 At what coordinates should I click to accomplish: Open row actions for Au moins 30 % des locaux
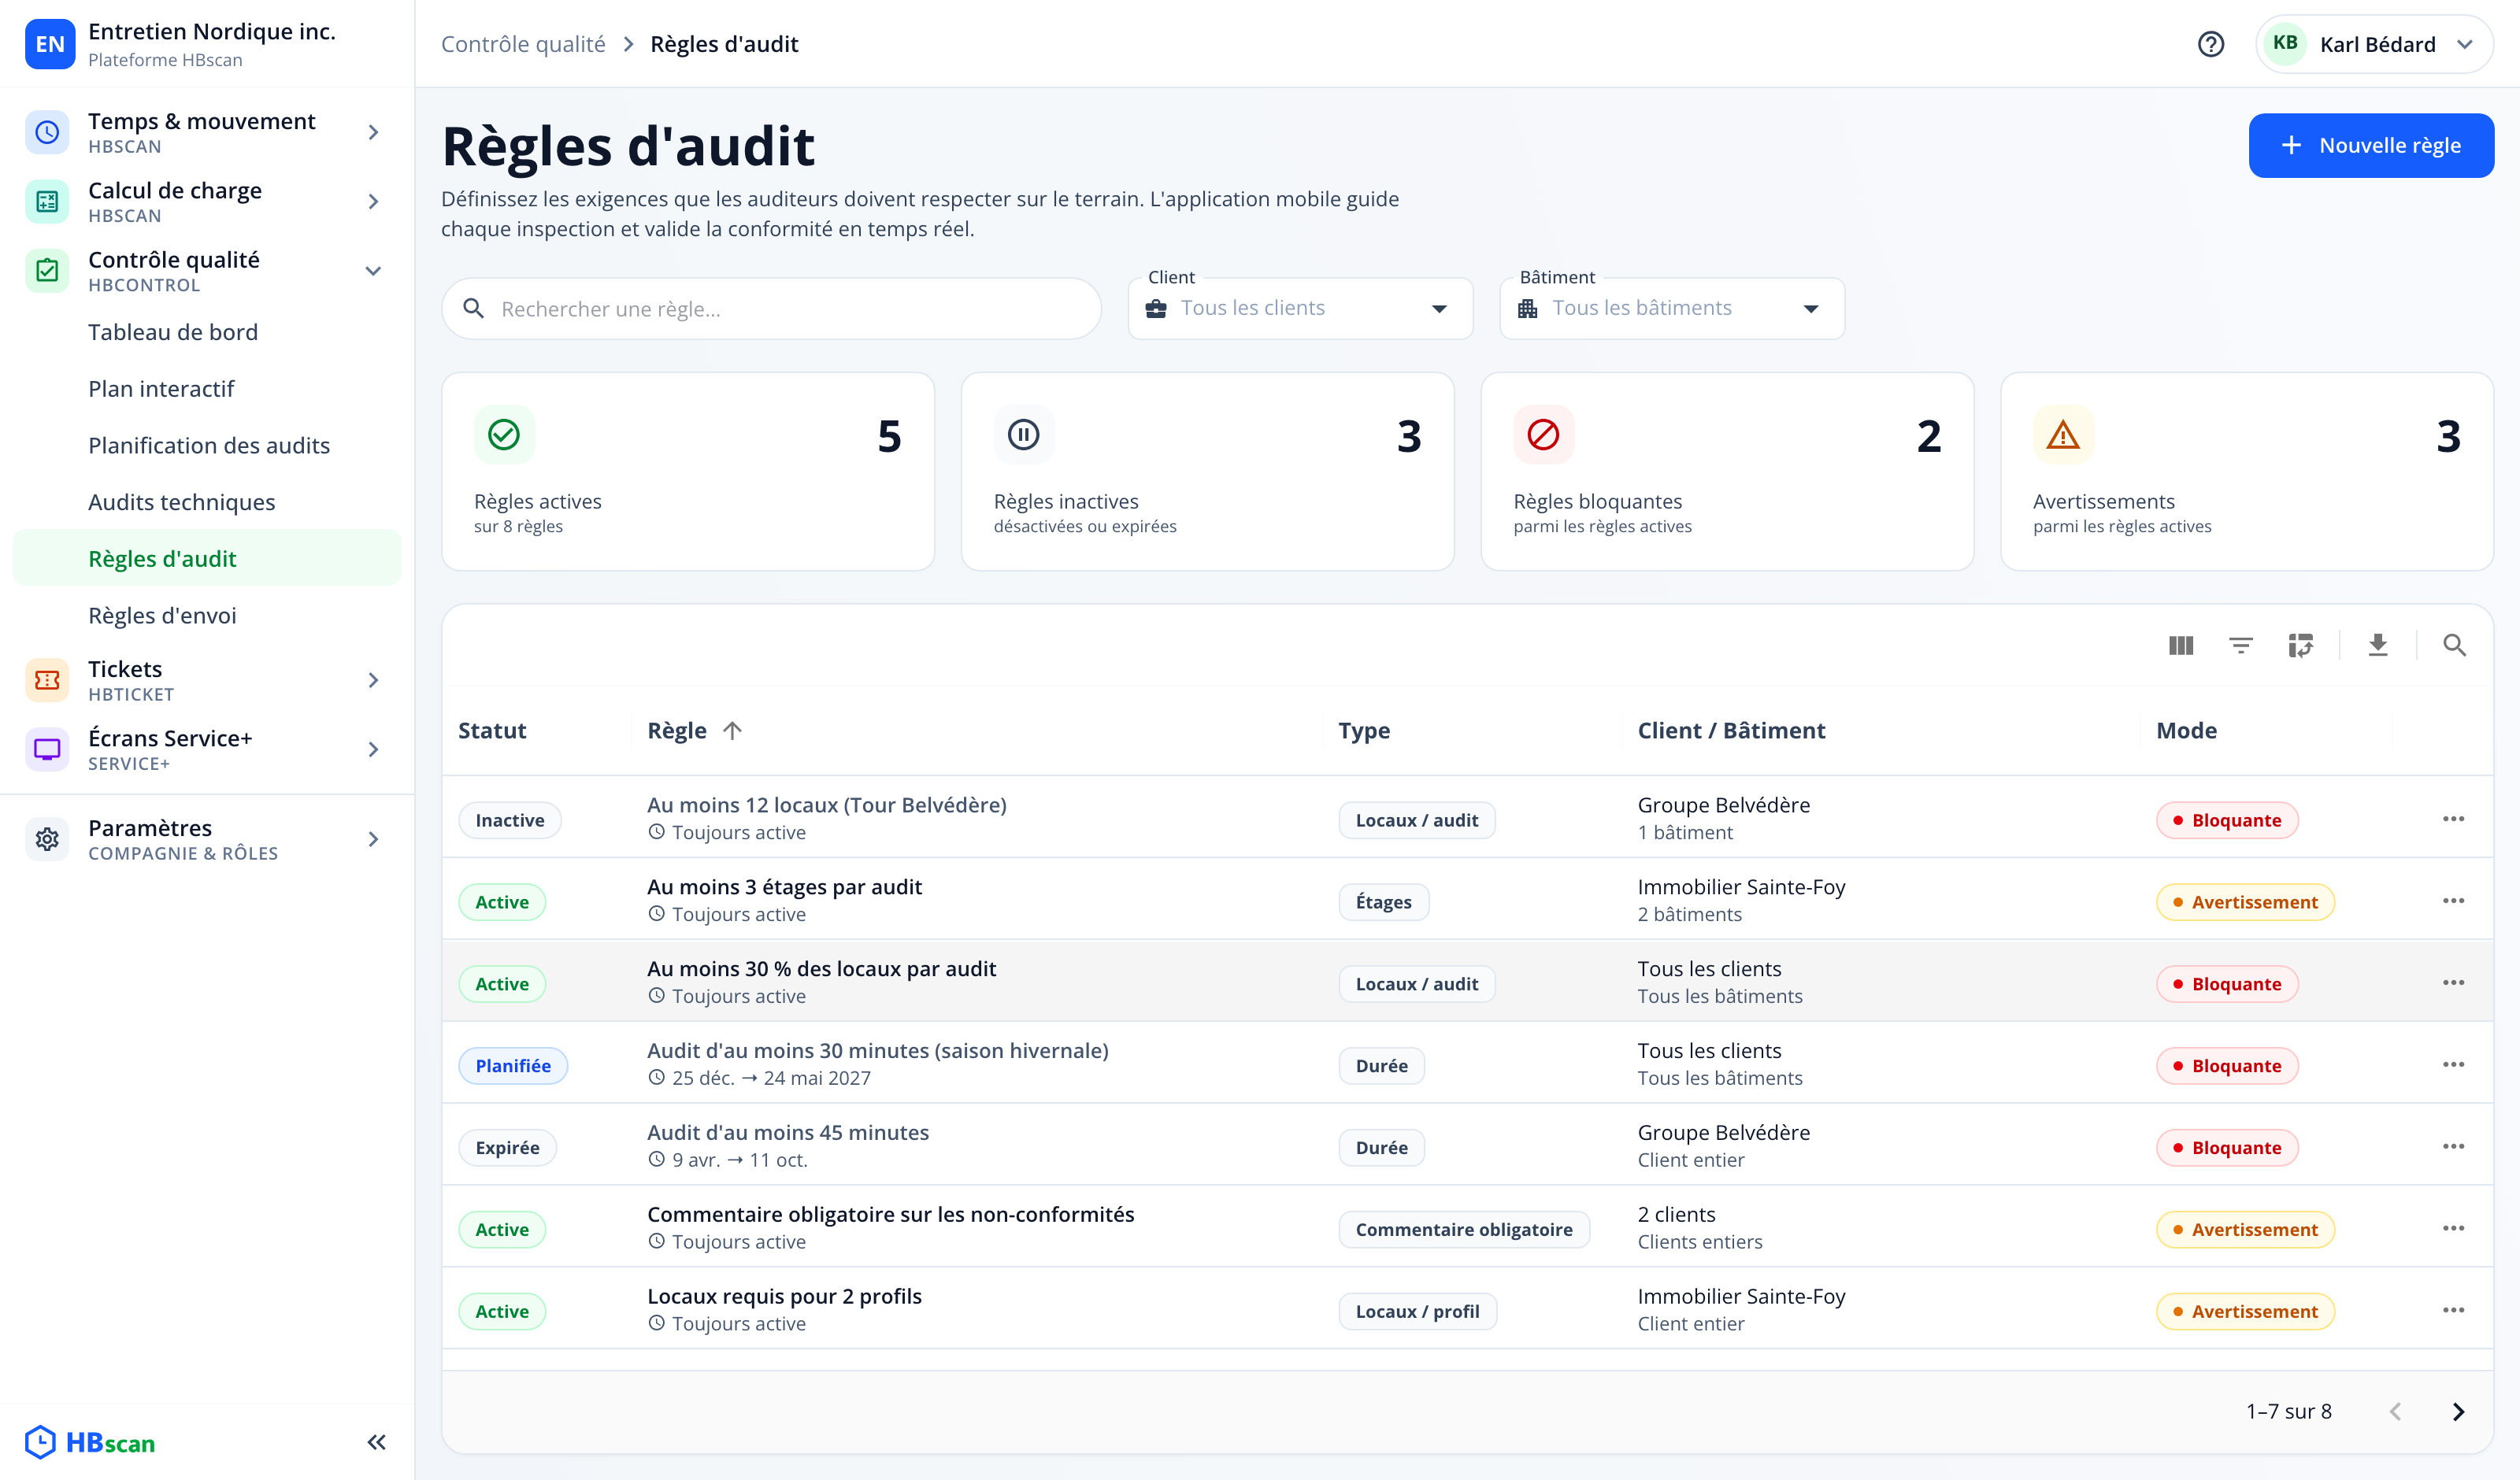[2453, 983]
